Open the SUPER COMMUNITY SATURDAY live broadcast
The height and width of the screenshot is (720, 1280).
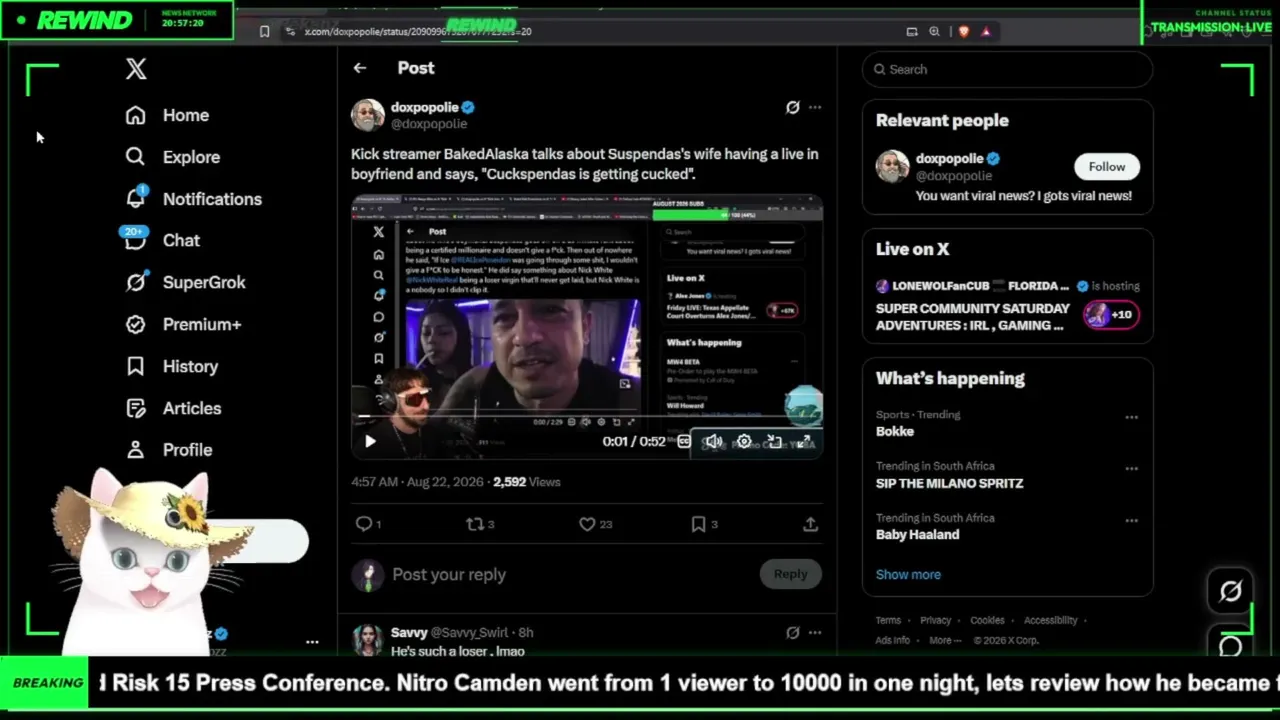[x=973, y=317]
